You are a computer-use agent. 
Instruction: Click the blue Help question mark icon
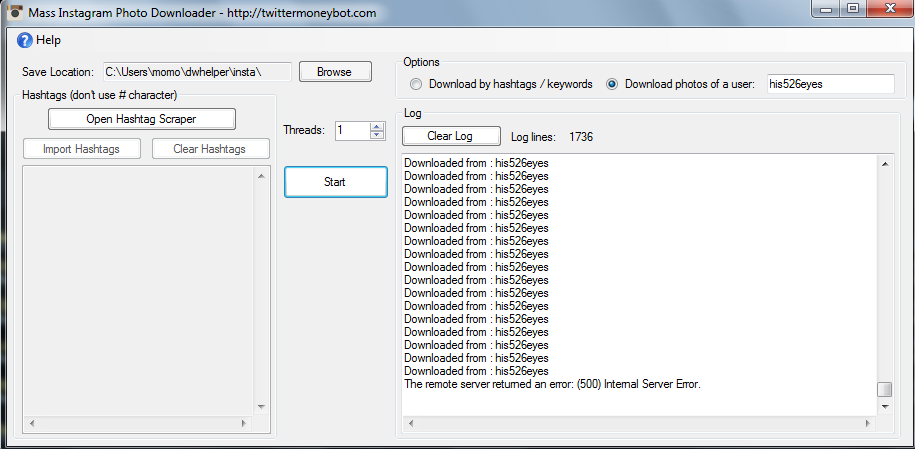point(25,40)
